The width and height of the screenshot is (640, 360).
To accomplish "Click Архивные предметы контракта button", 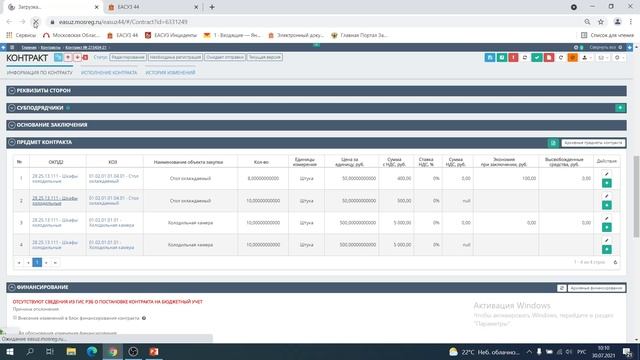I will tap(593, 143).
